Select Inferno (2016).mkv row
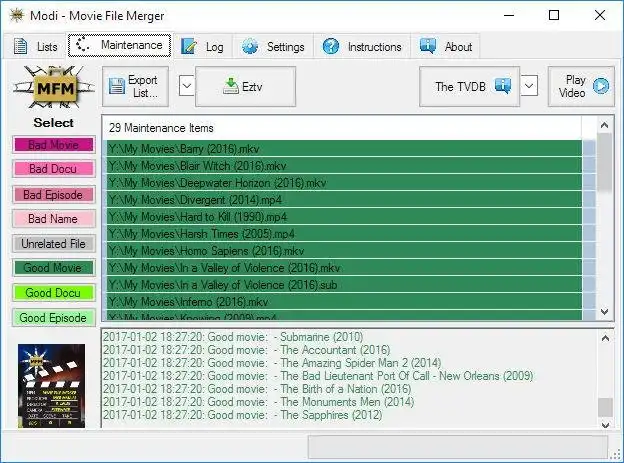 point(344,302)
